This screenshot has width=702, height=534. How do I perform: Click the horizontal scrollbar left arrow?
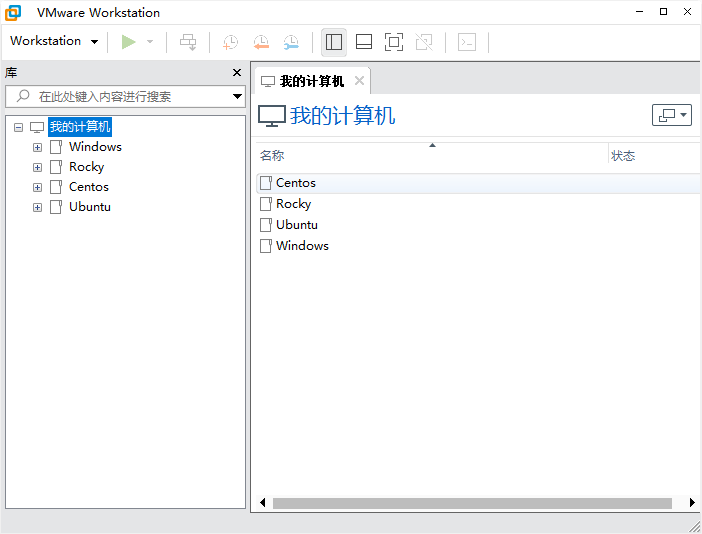(262, 503)
